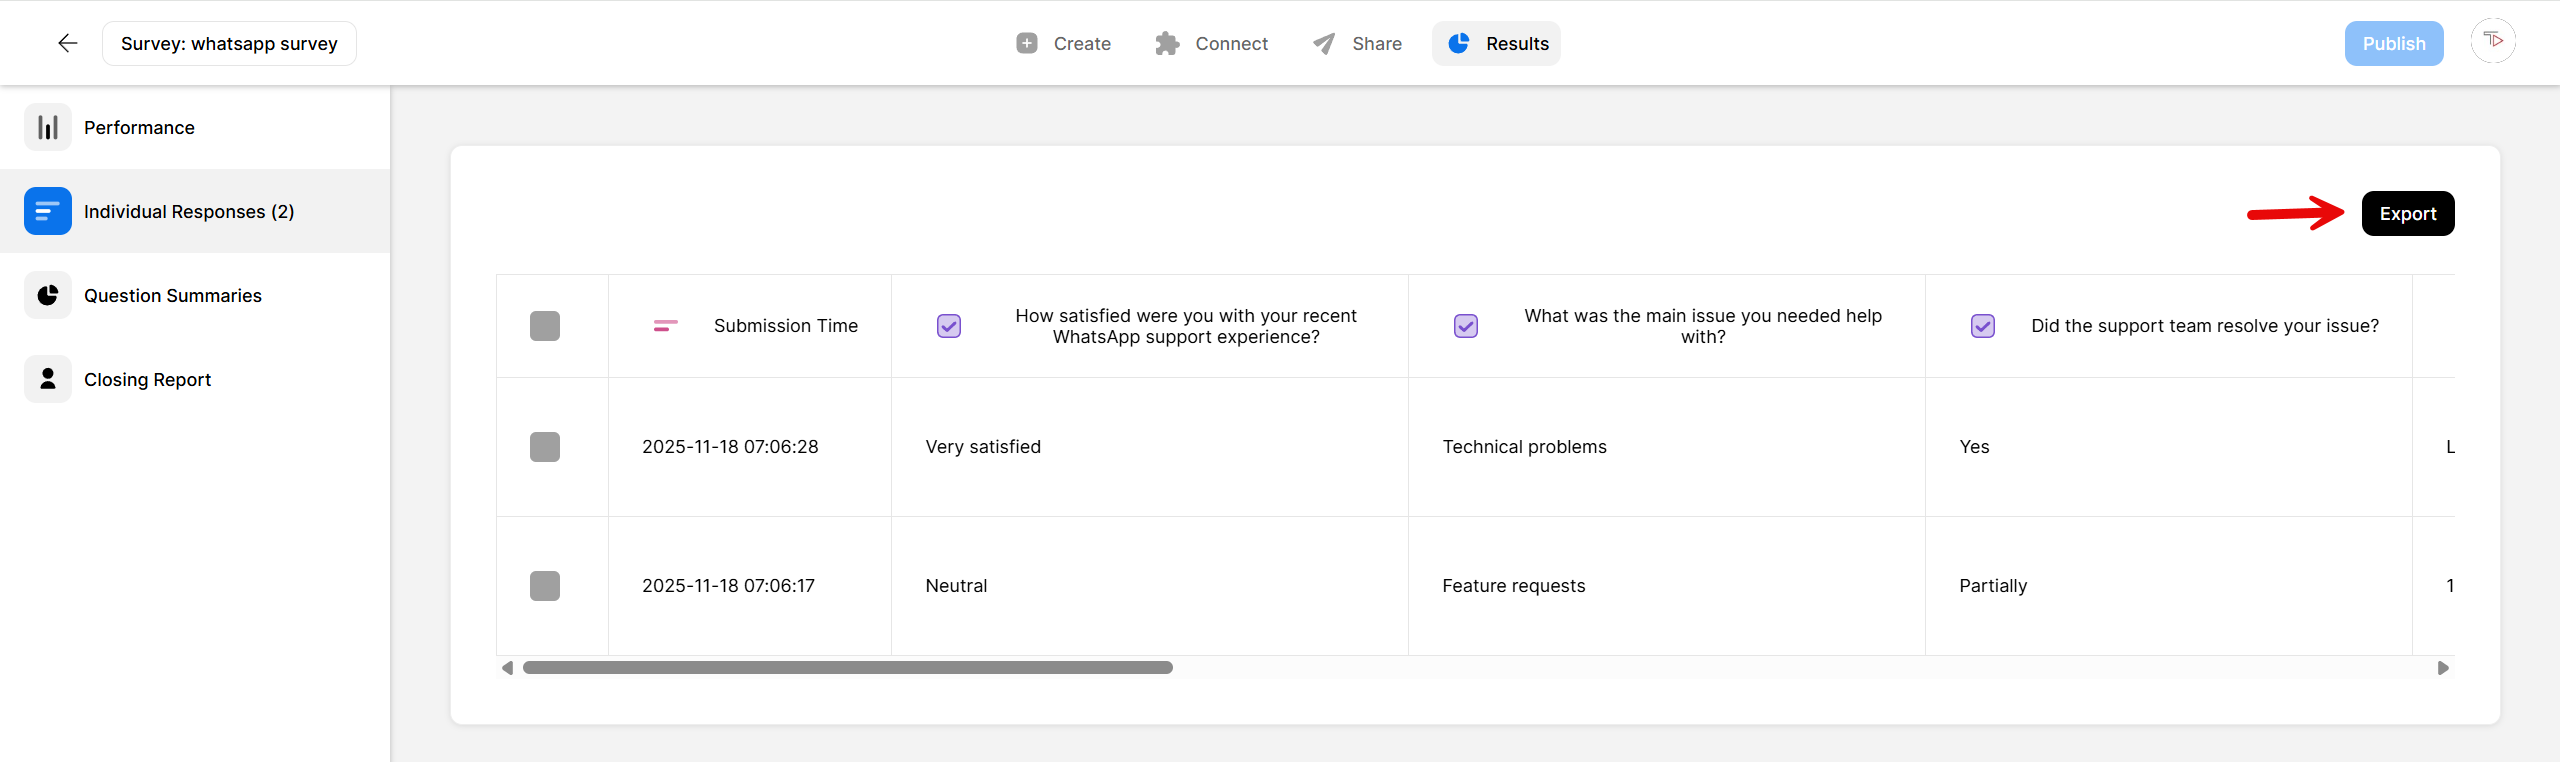Viewport: 2560px width, 762px height.
Task: Click the Question Summaries pie icon
Action: (48, 295)
